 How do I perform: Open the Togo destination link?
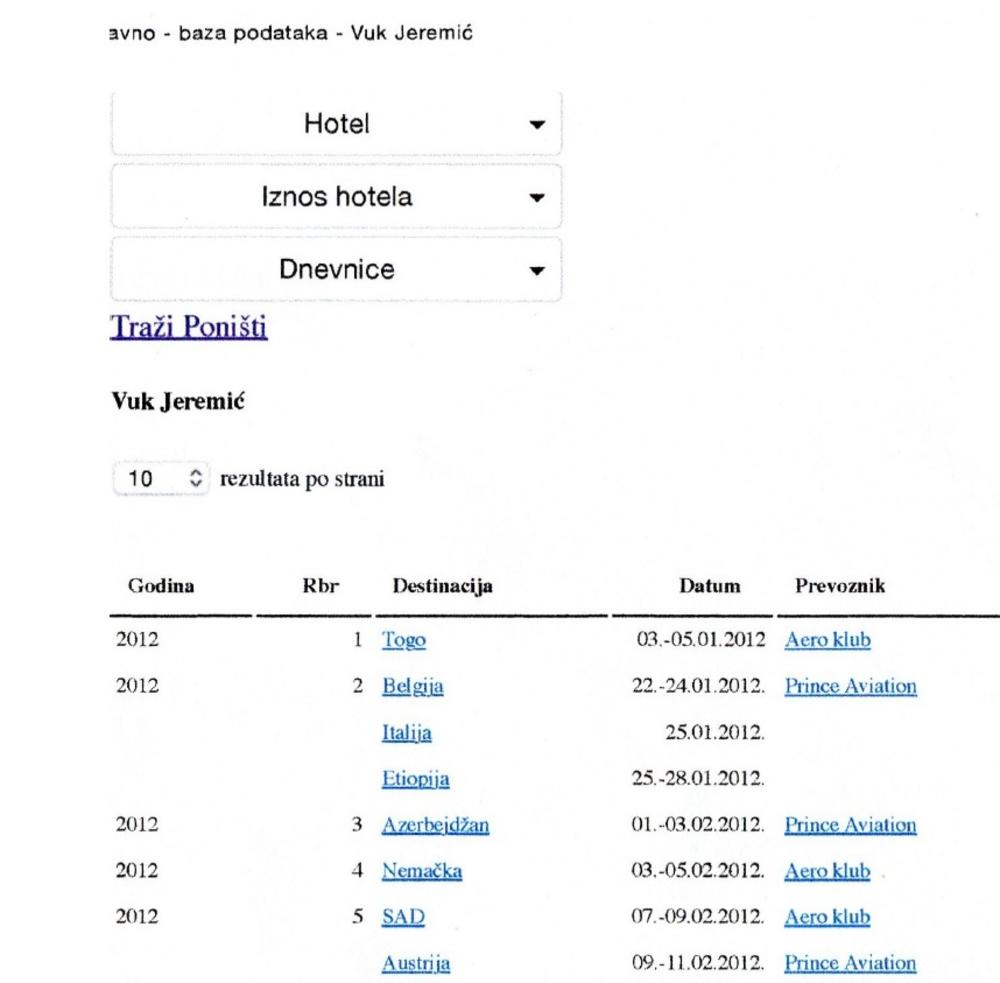click(404, 640)
